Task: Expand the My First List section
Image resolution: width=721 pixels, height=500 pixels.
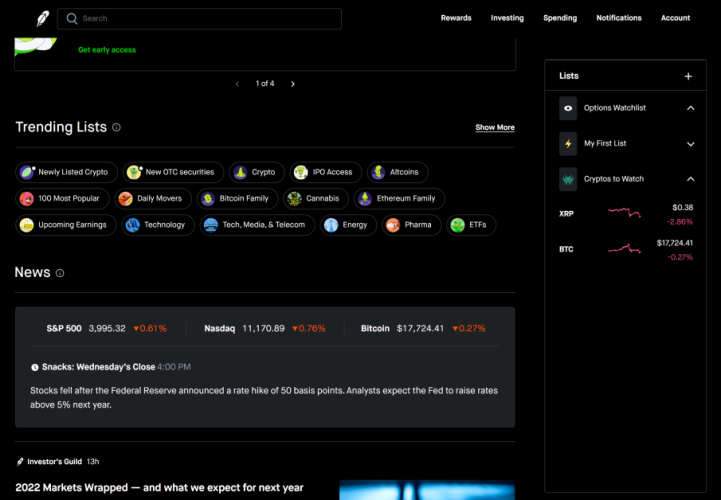Action: [691, 144]
